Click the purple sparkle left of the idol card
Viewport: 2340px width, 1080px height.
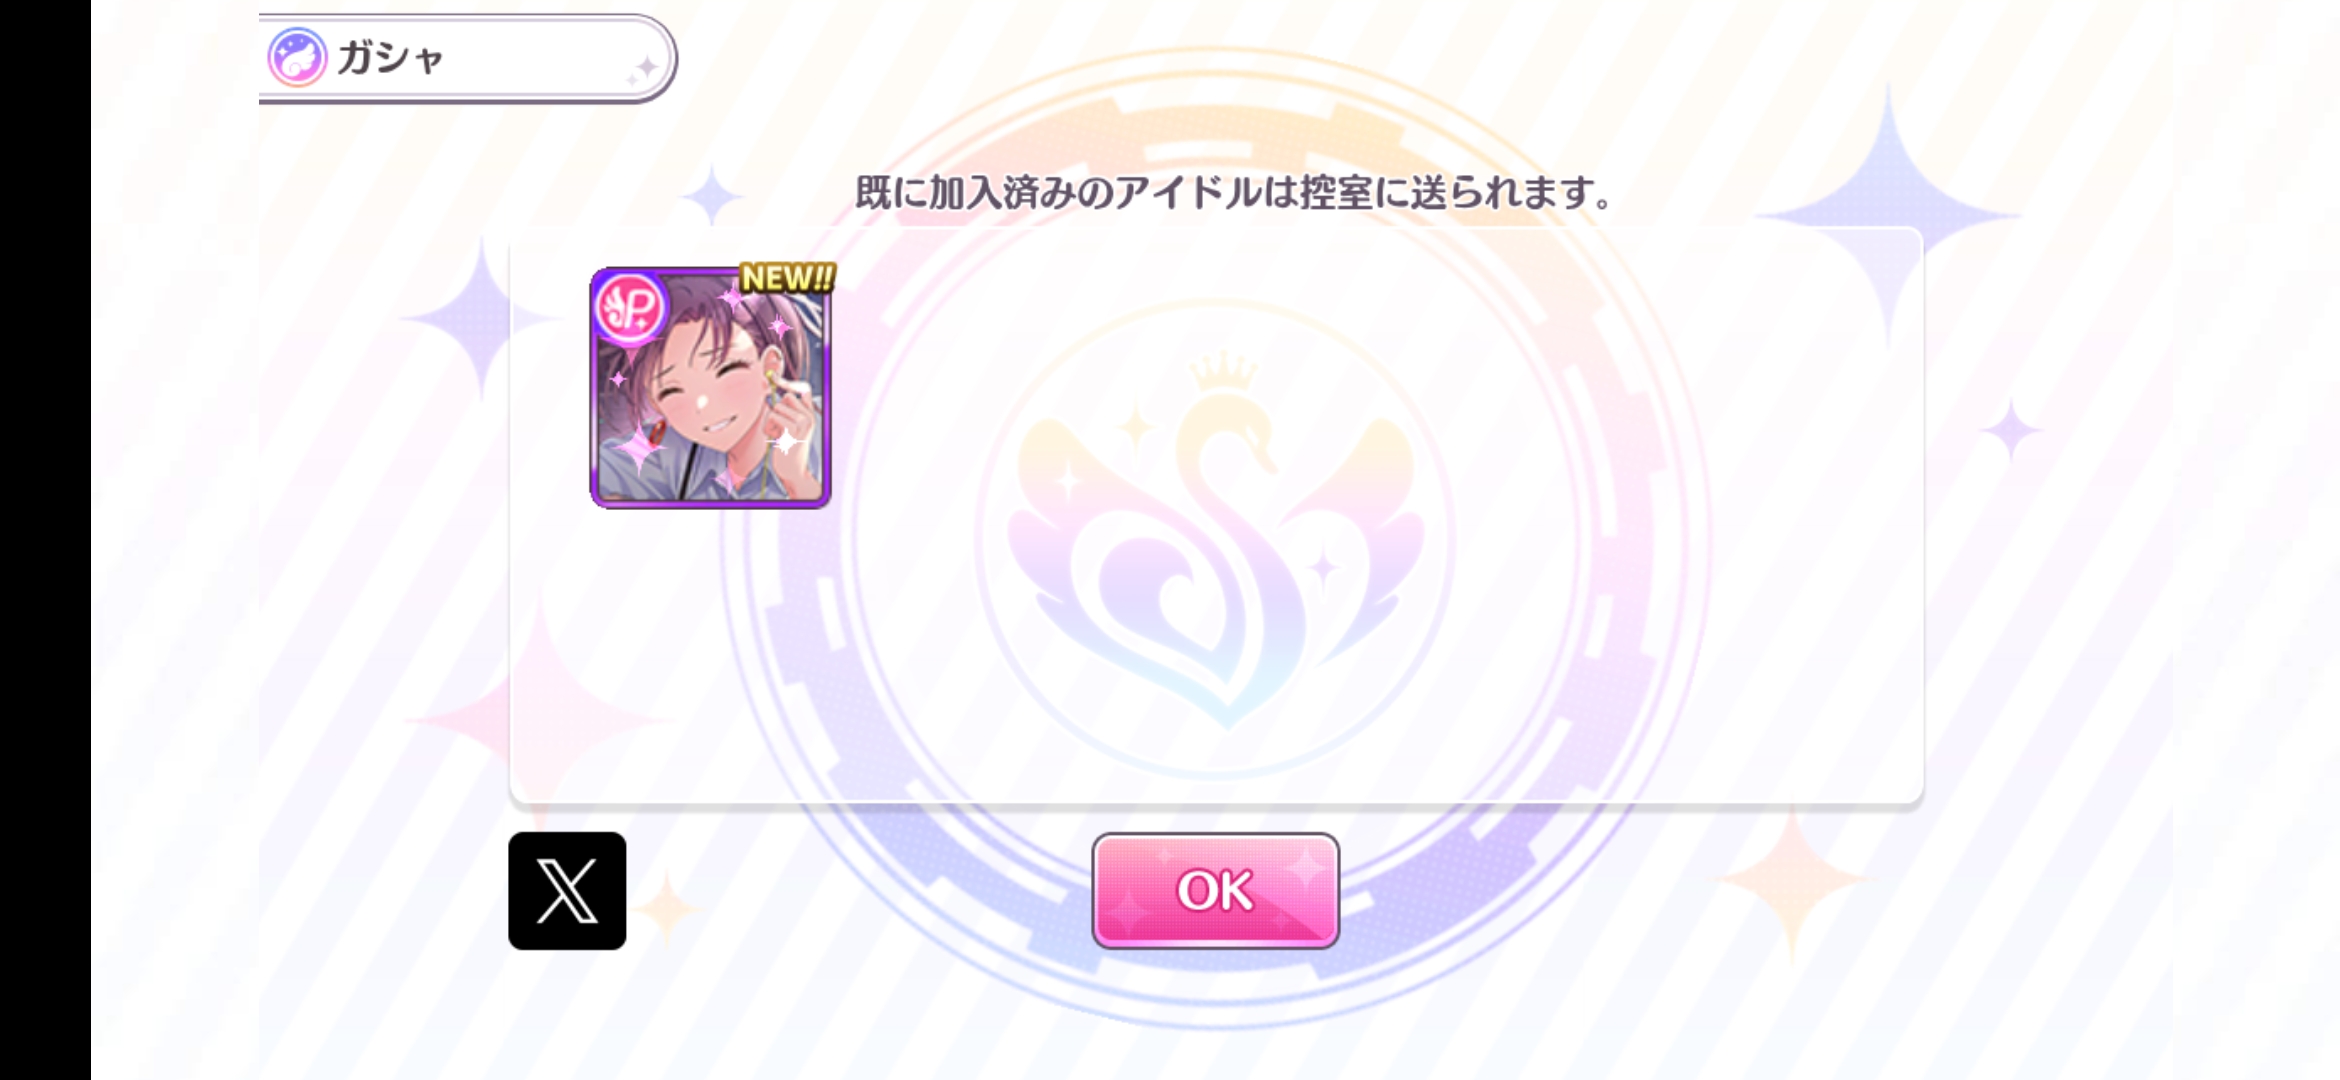coord(482,318)
